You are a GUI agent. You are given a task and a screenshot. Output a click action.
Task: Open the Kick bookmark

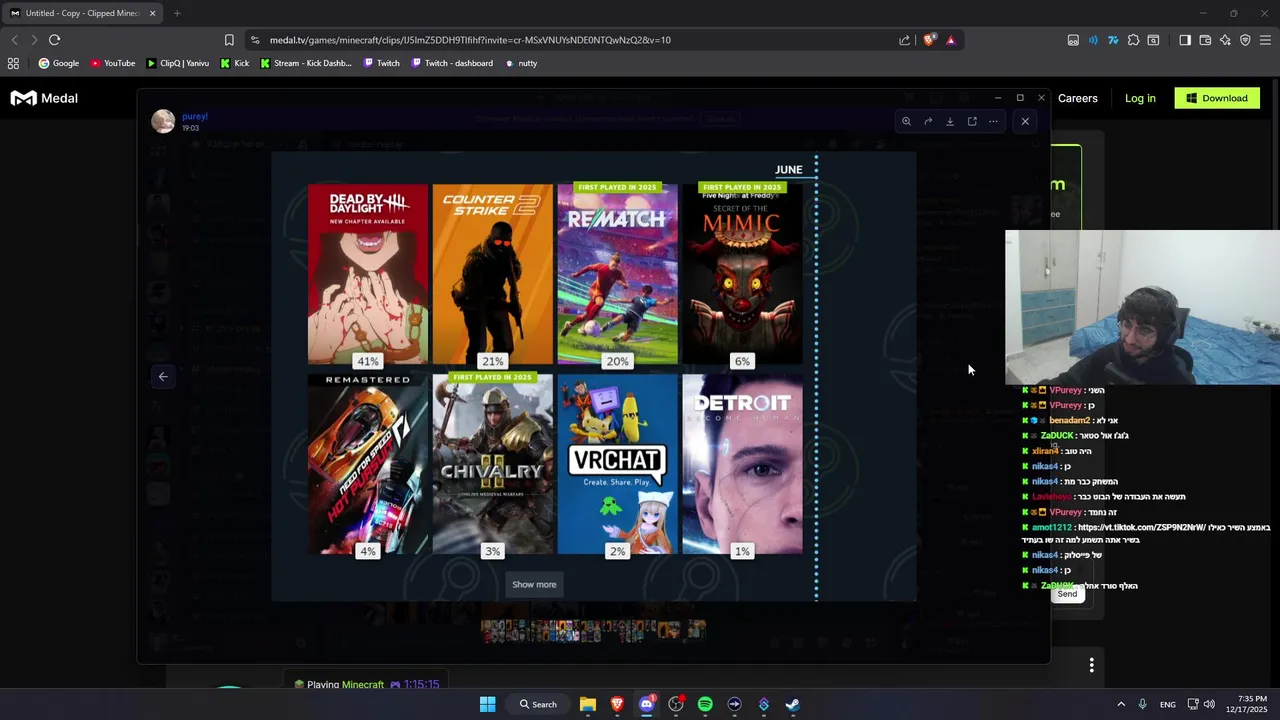(x=235, y=63)
